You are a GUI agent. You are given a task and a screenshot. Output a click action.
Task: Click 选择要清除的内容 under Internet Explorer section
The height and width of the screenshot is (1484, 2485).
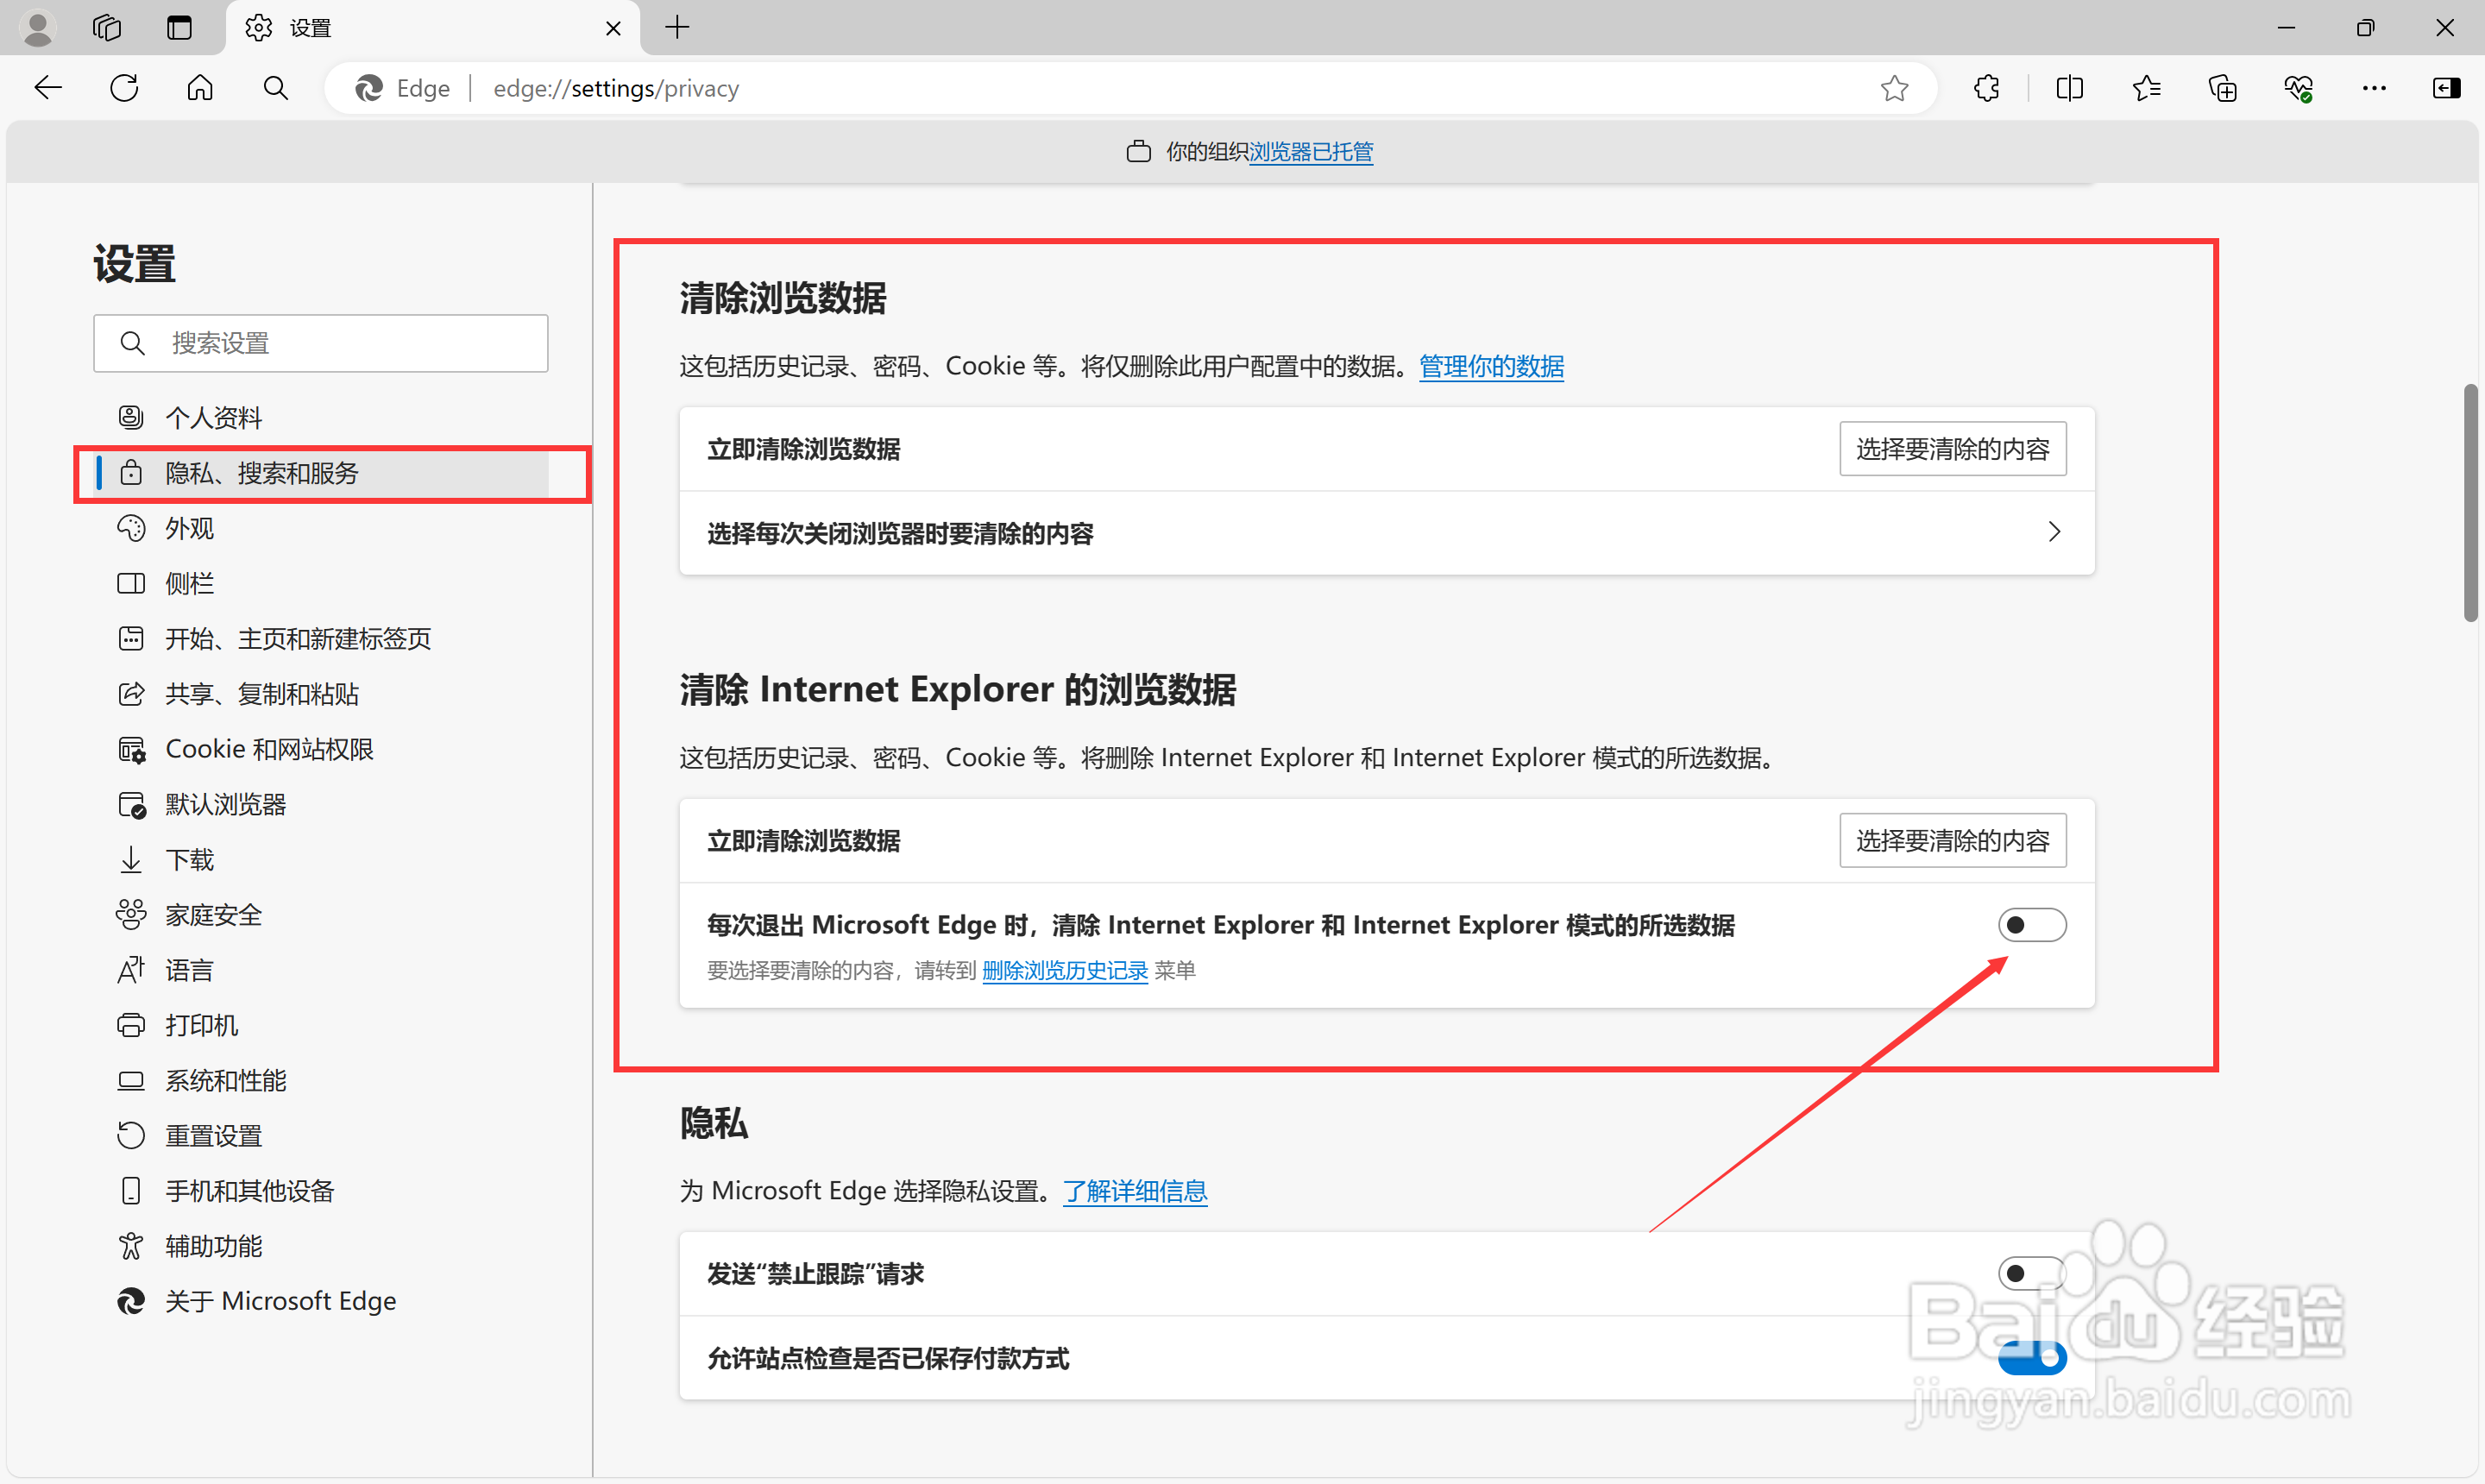click(x=1952, y=841)
